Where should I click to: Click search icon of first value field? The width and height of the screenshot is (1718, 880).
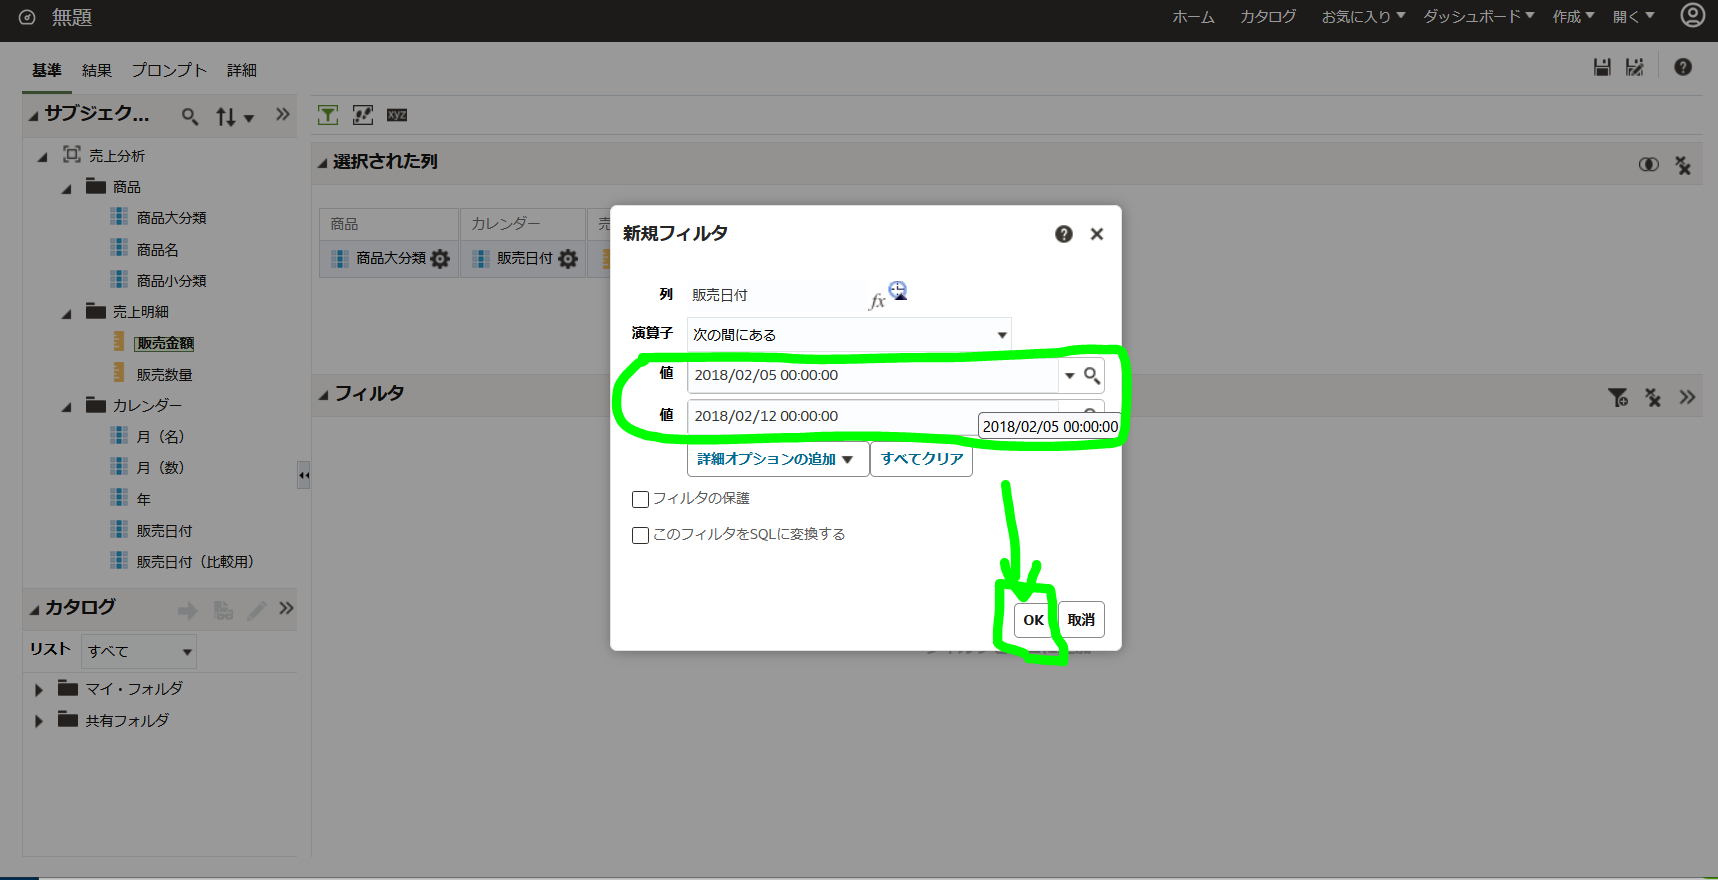(1092, 376)
